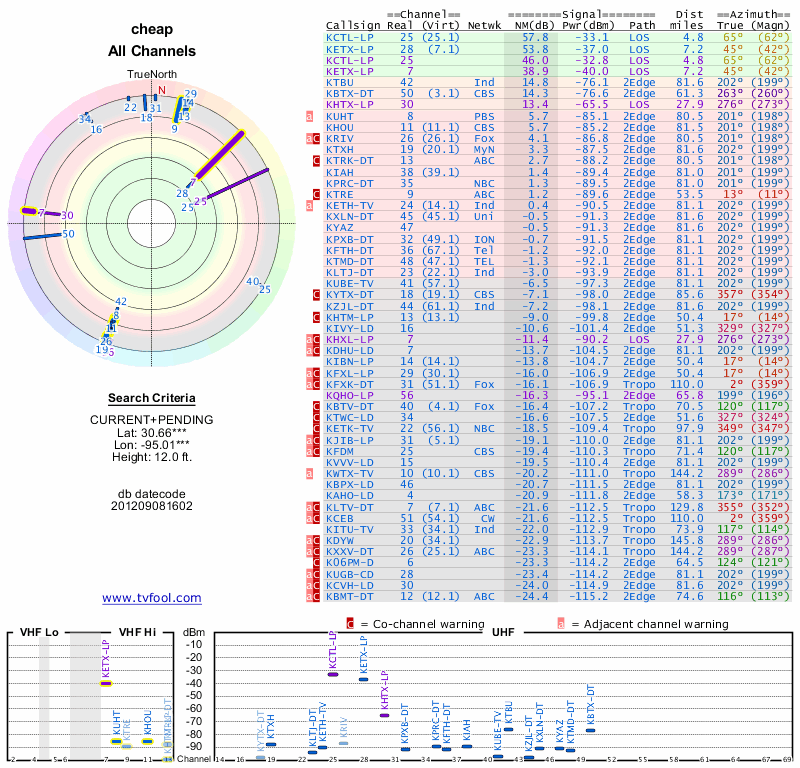Open the www.tvfool.com link

coord(152,598)
